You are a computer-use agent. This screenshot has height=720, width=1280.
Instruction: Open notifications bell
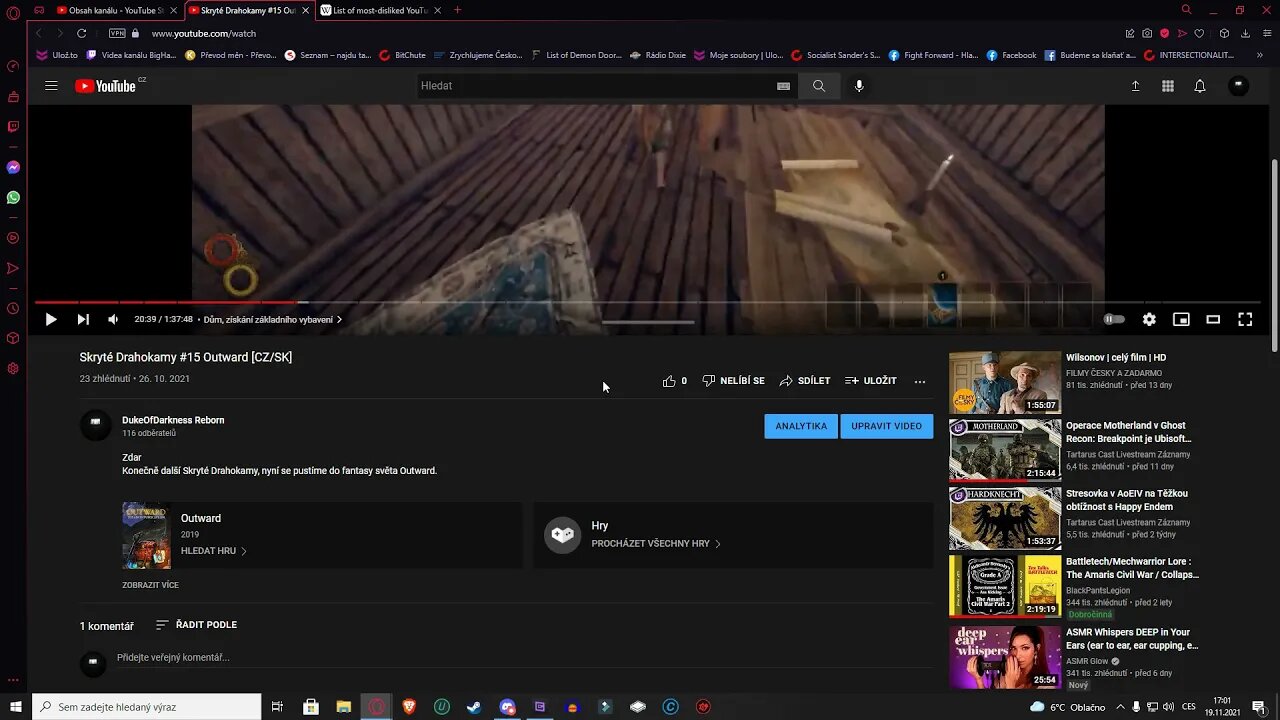[1200, 86]
